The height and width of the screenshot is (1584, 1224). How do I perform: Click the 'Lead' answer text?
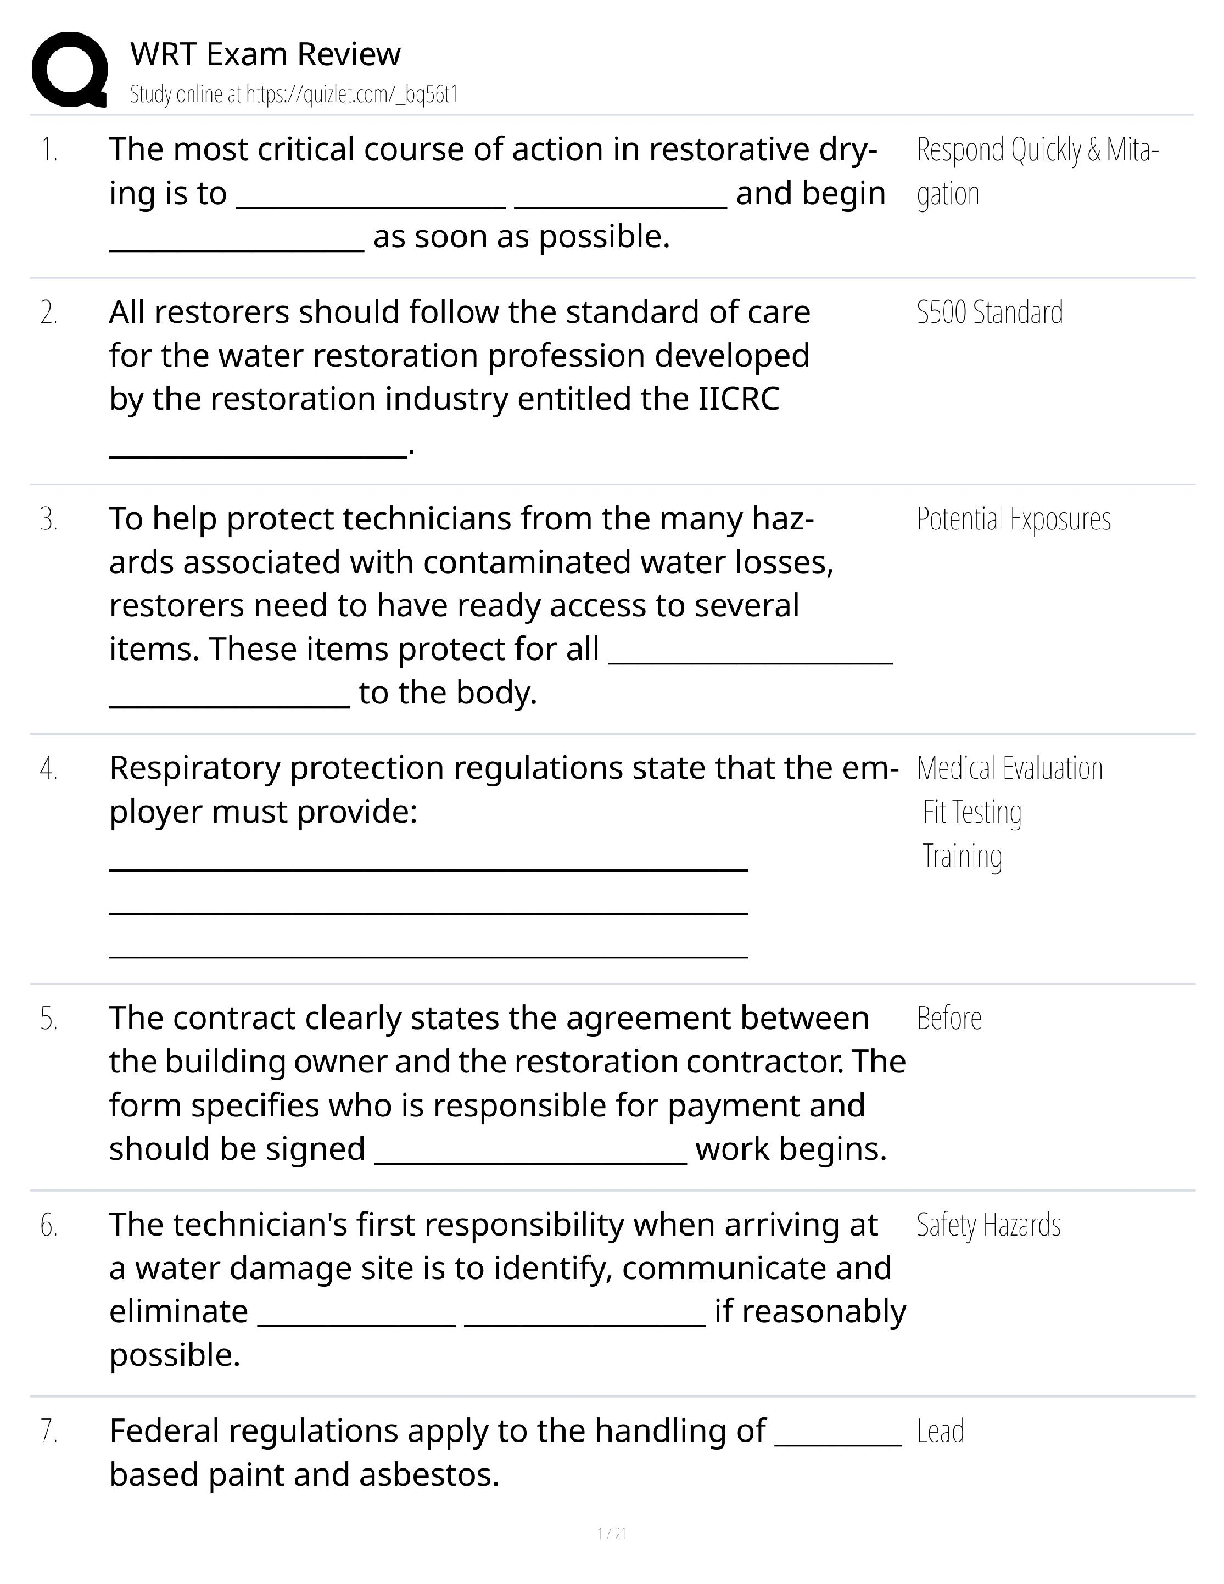[940, 1432]
